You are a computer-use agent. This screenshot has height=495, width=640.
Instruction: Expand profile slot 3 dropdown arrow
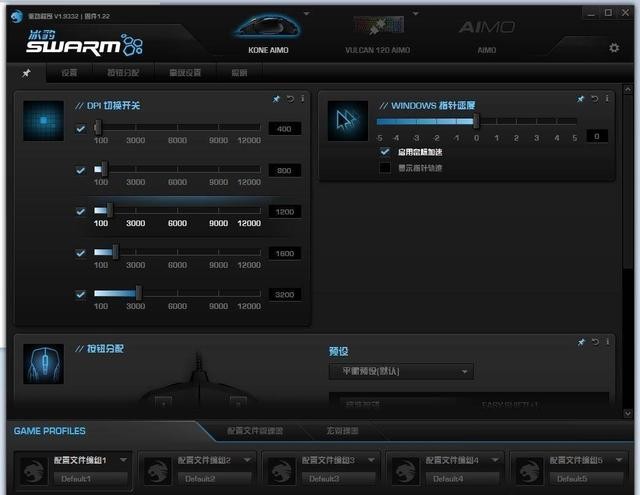pyautogui.click(x=371, y=460)
